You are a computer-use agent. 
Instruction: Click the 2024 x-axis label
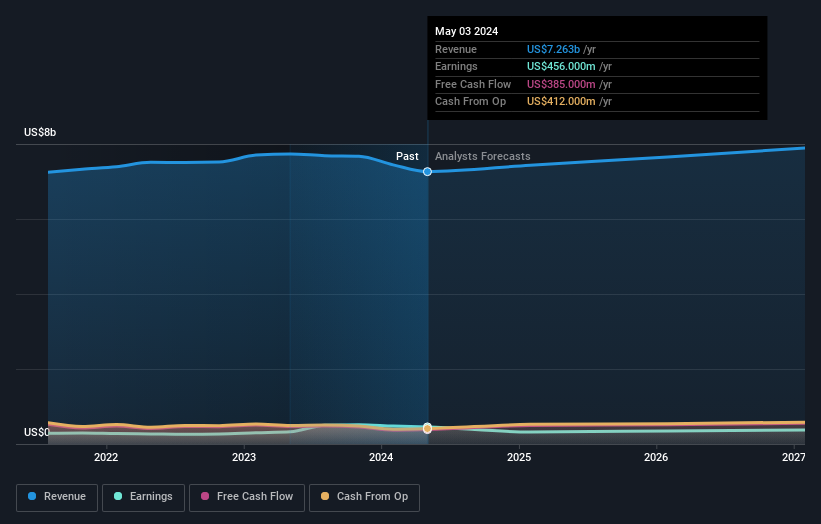click(x=381, y=457)
